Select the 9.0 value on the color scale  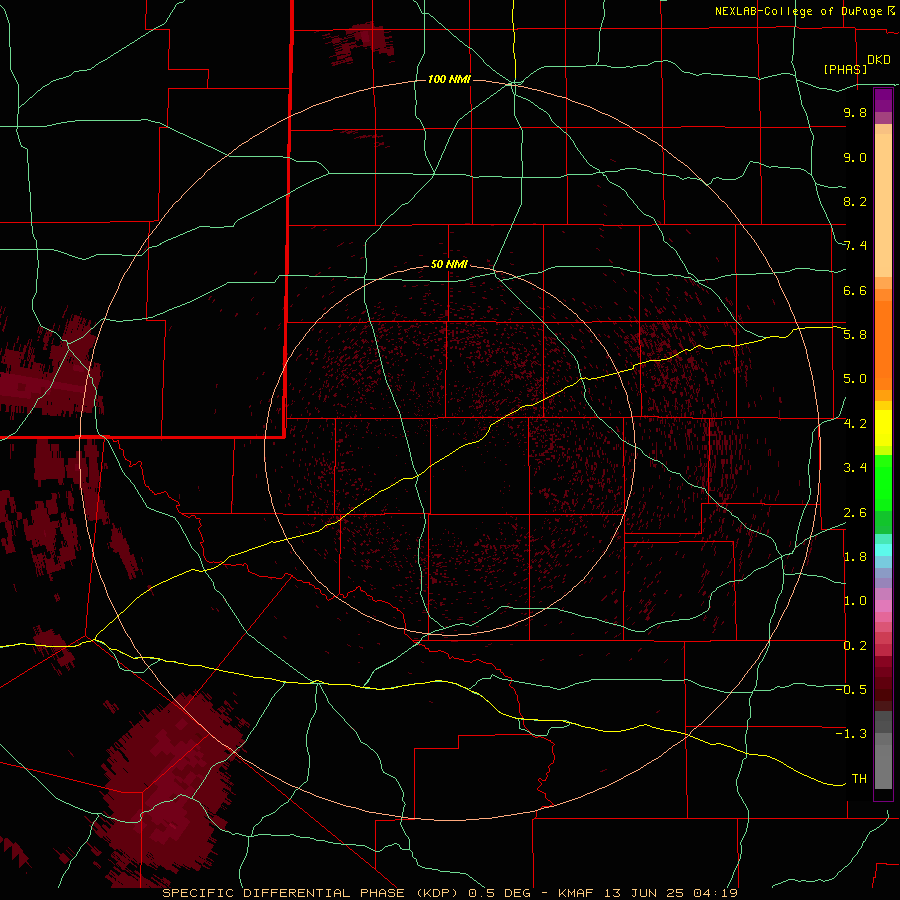pyautogui.click(x=855, y=157)
